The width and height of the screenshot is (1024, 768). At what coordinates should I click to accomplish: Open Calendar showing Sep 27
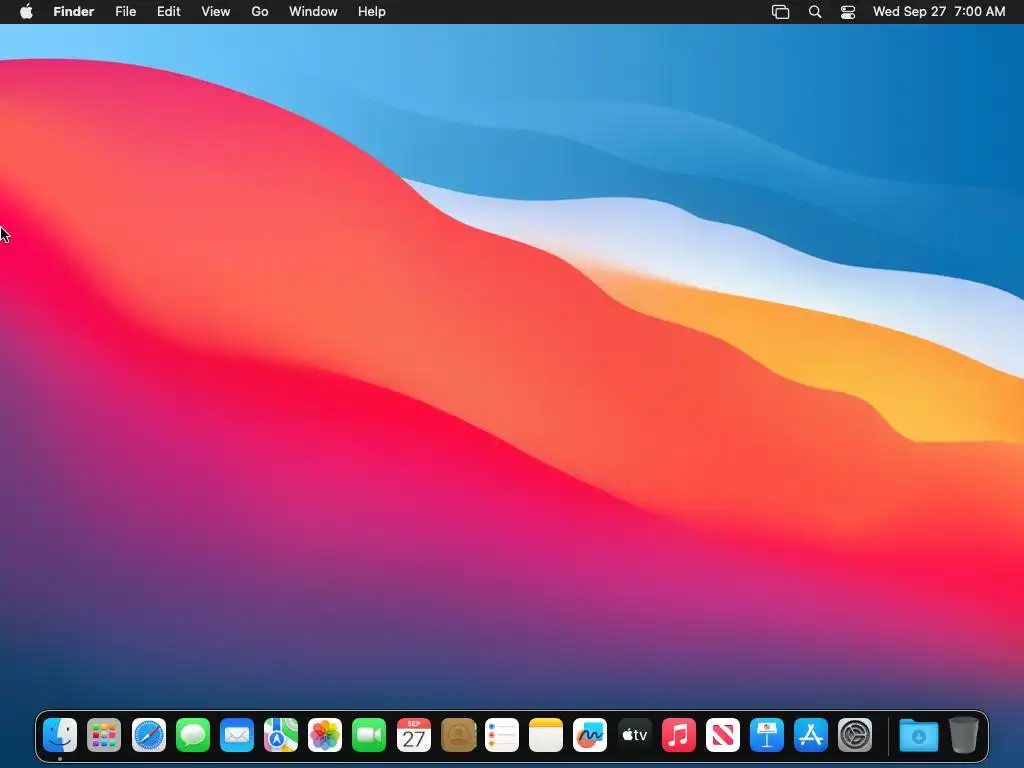(414, 735)
